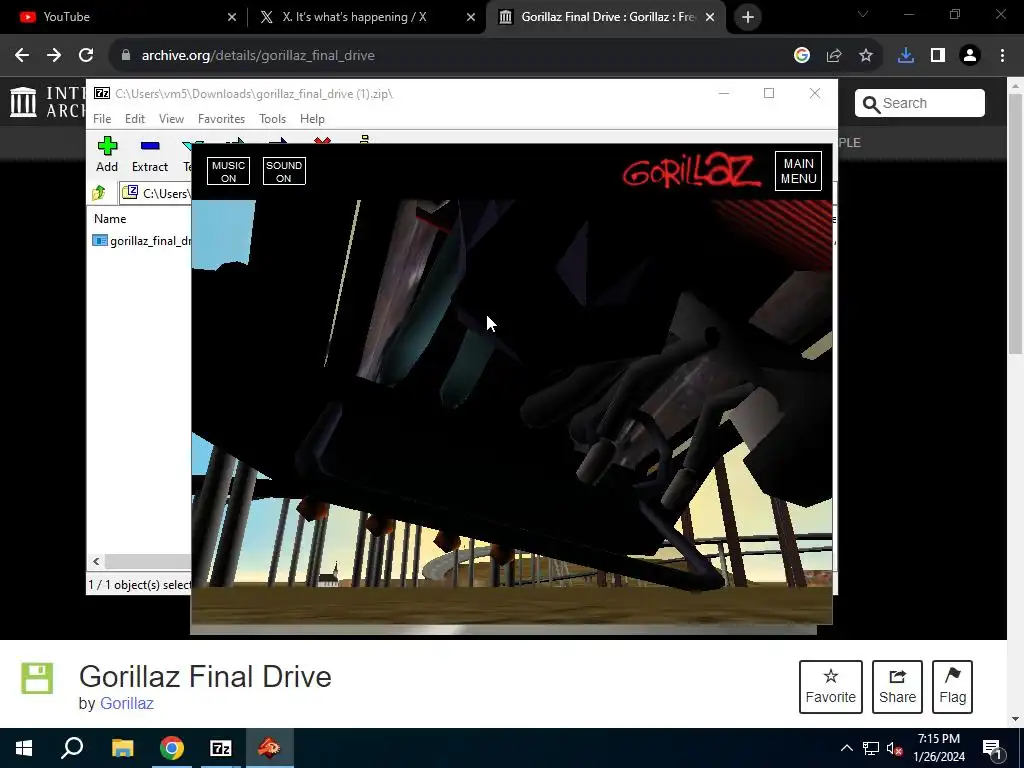Click the 7-Zip Add toolbar icon
The width and height of the screenshot is (1024, 768).
tap(107, 154)
